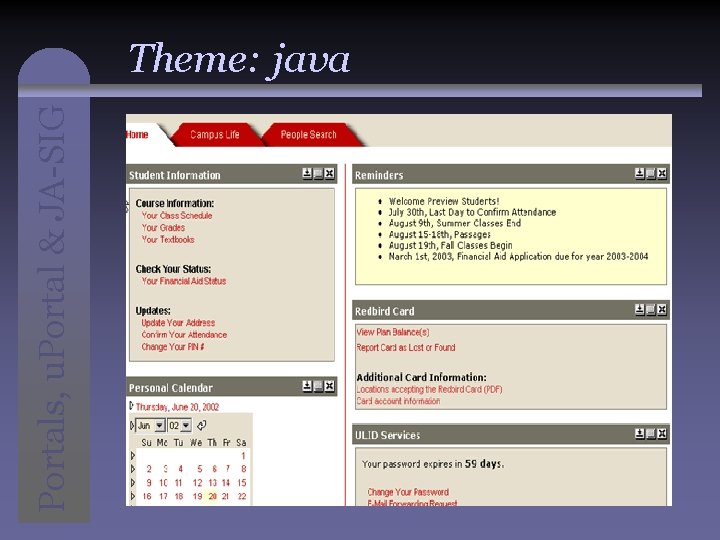
Task: Click the Thursday, June 20, 2002 date link
Action: tap(177, 407)
